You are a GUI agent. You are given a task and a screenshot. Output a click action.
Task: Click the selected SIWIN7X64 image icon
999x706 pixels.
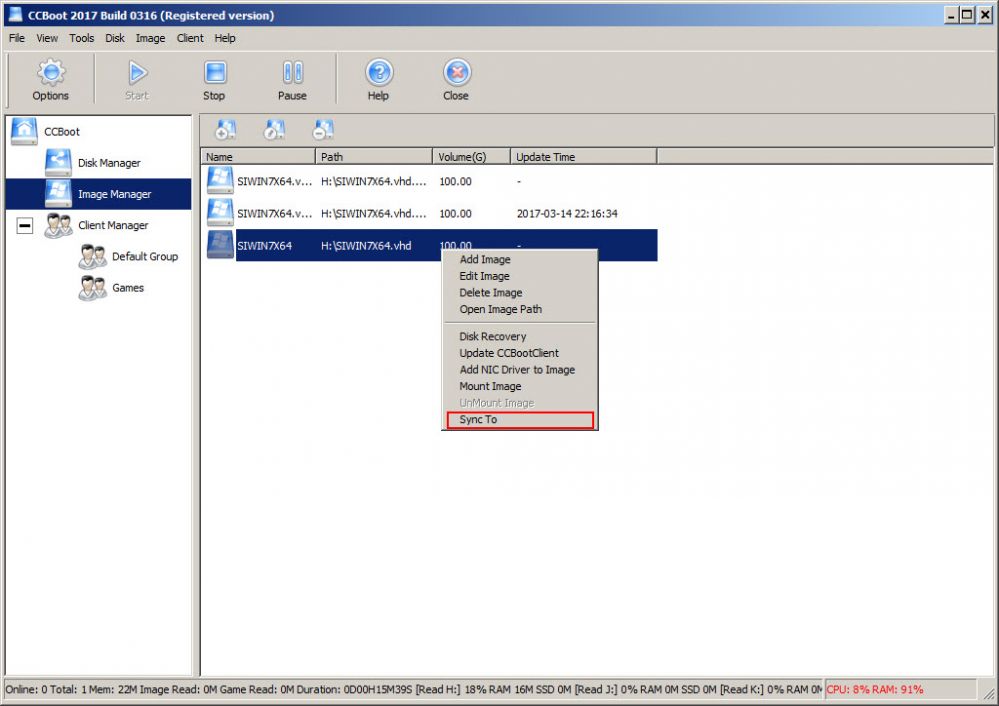pos(220,245)
